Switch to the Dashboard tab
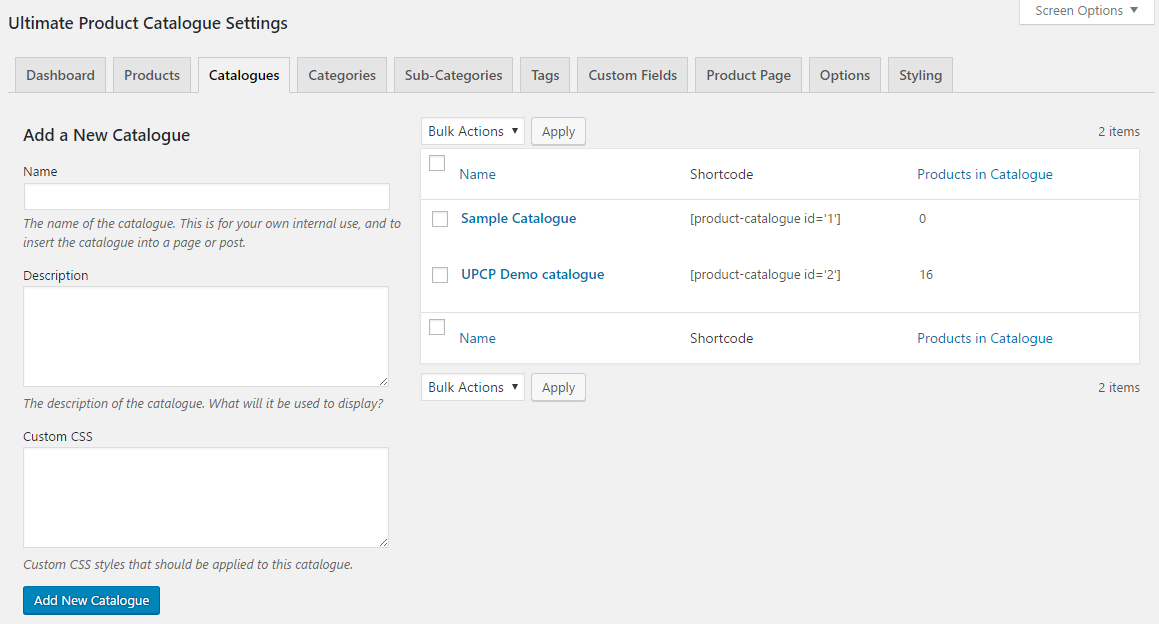 point(60,75)
